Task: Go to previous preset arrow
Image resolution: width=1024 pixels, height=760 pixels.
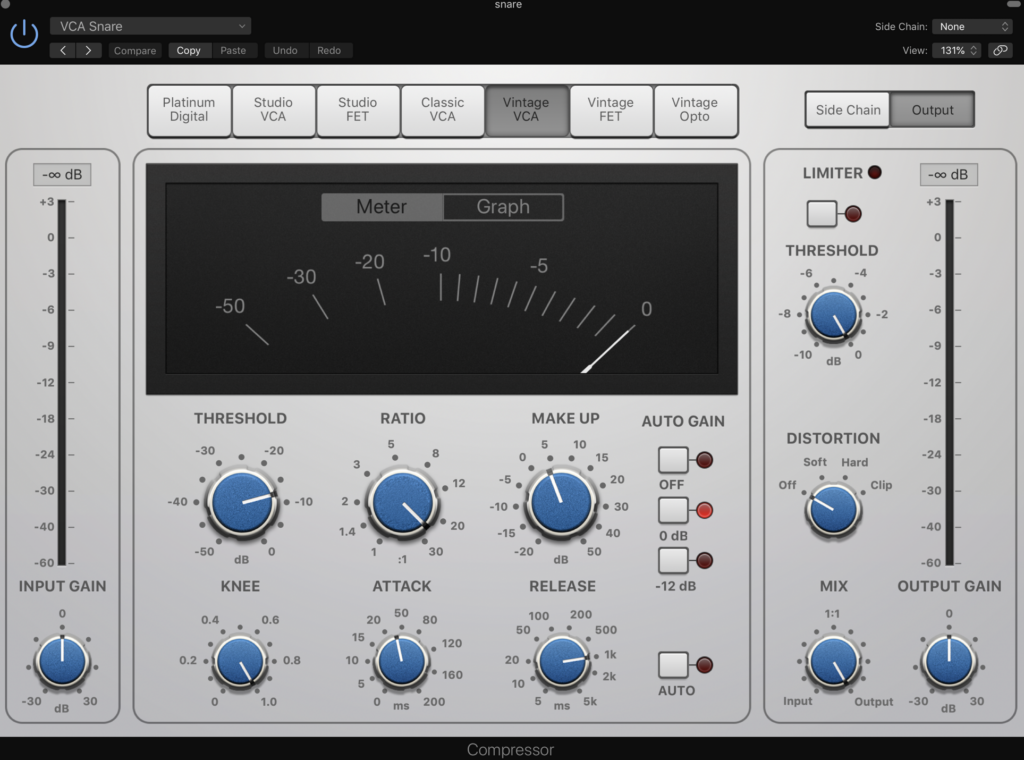Action: (63, 50)
